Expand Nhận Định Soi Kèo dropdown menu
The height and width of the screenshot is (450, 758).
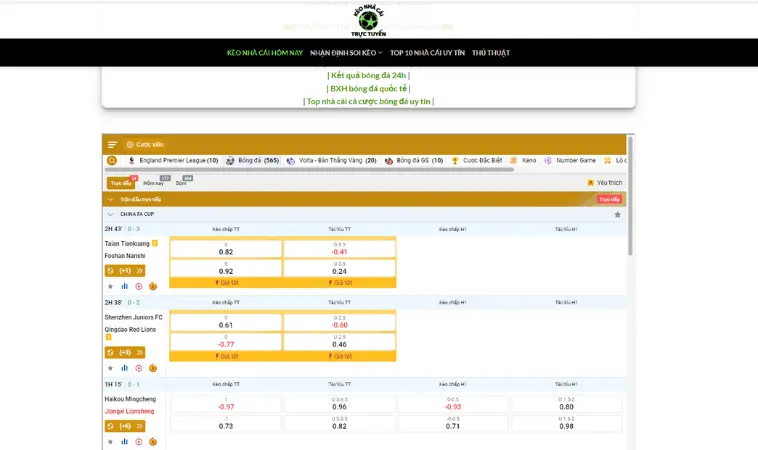(x=346, y=52)
